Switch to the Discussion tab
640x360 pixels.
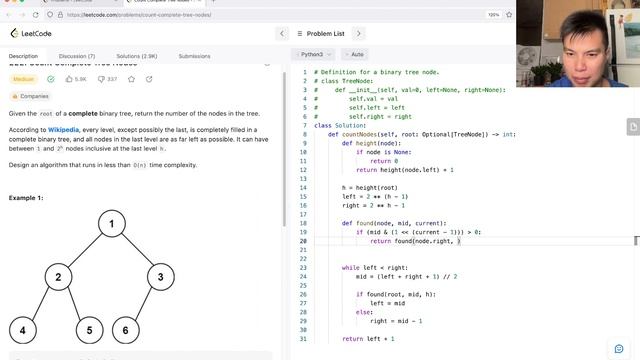pos(77,56)
